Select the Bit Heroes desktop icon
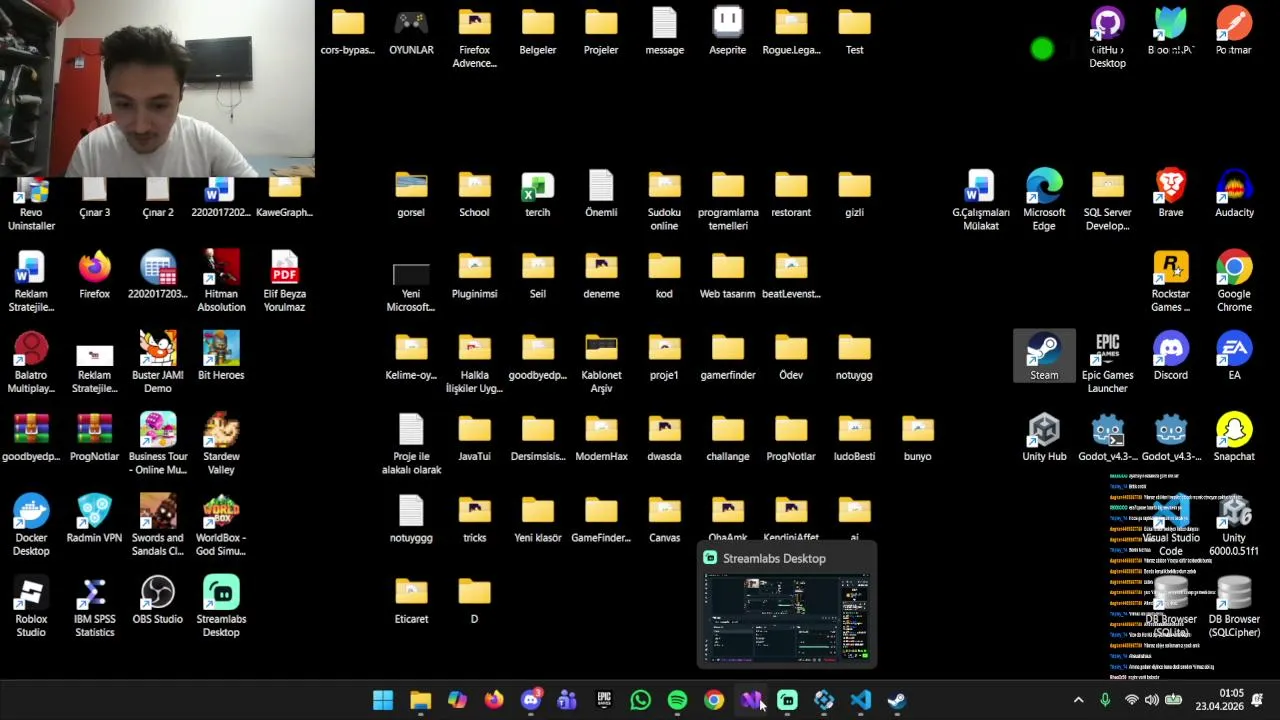The image size is (1280, 720). pos(221,356)
